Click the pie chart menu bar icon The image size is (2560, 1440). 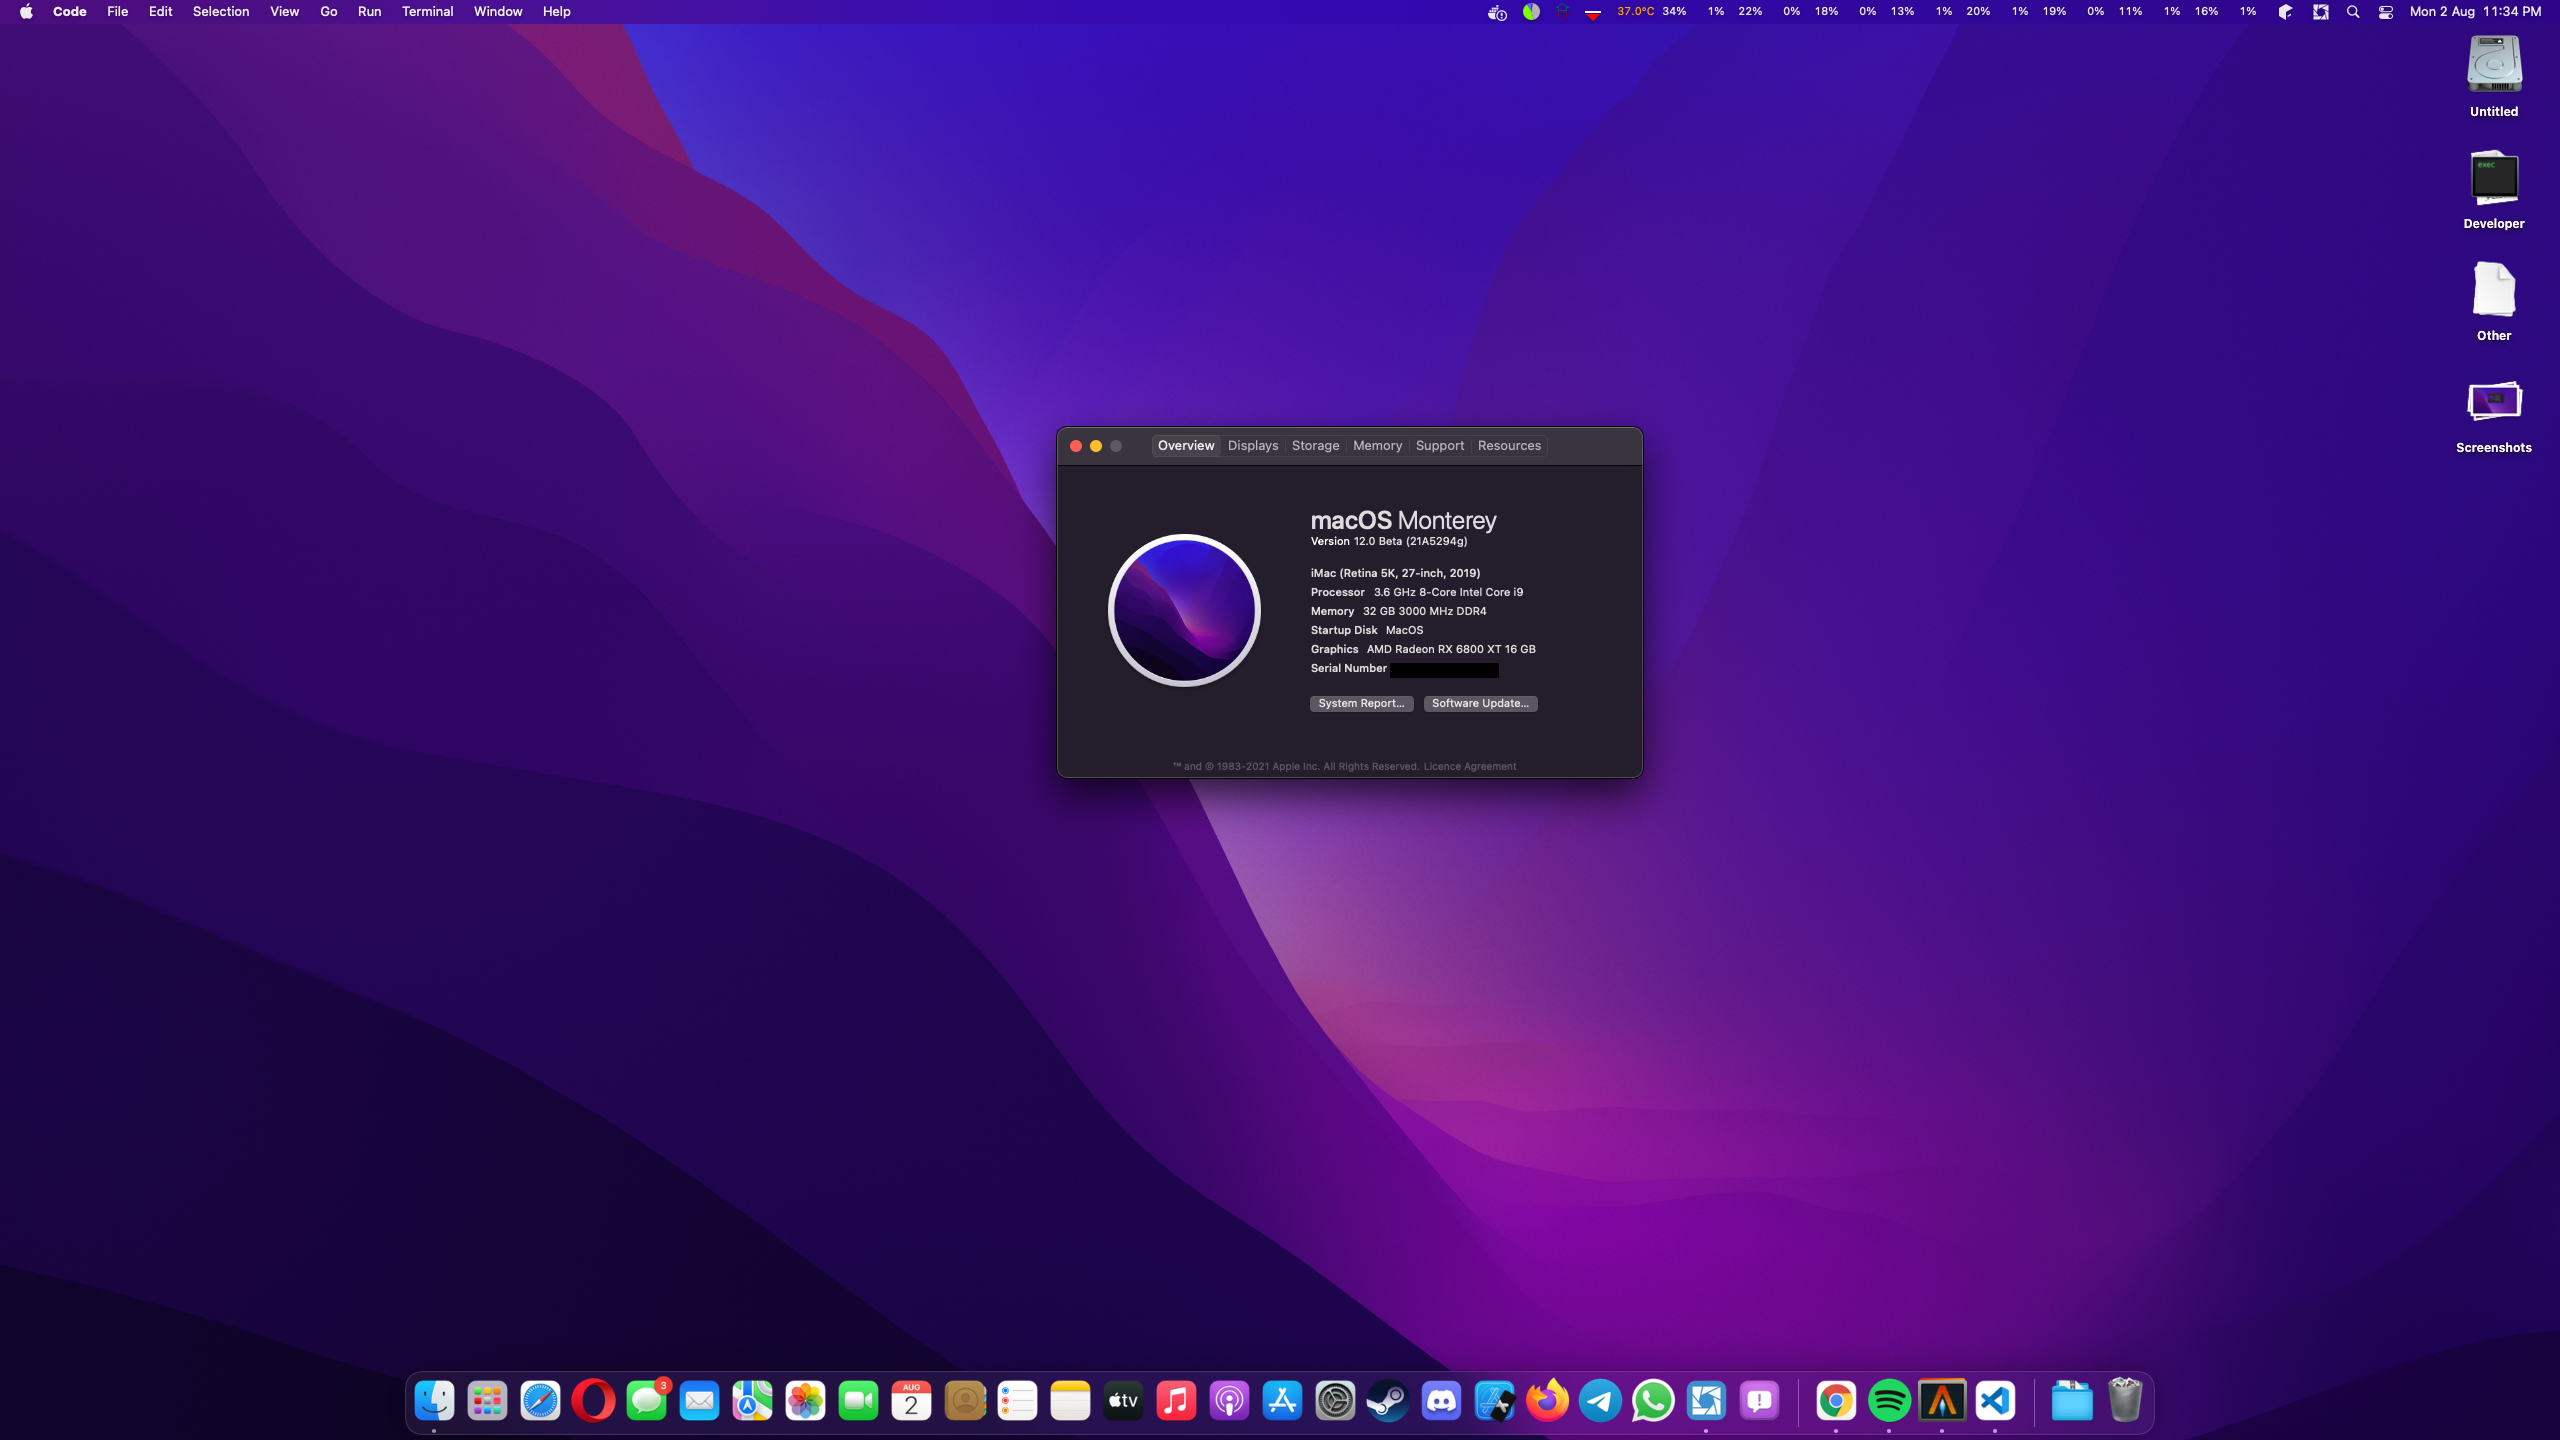tap(1531, 12)
